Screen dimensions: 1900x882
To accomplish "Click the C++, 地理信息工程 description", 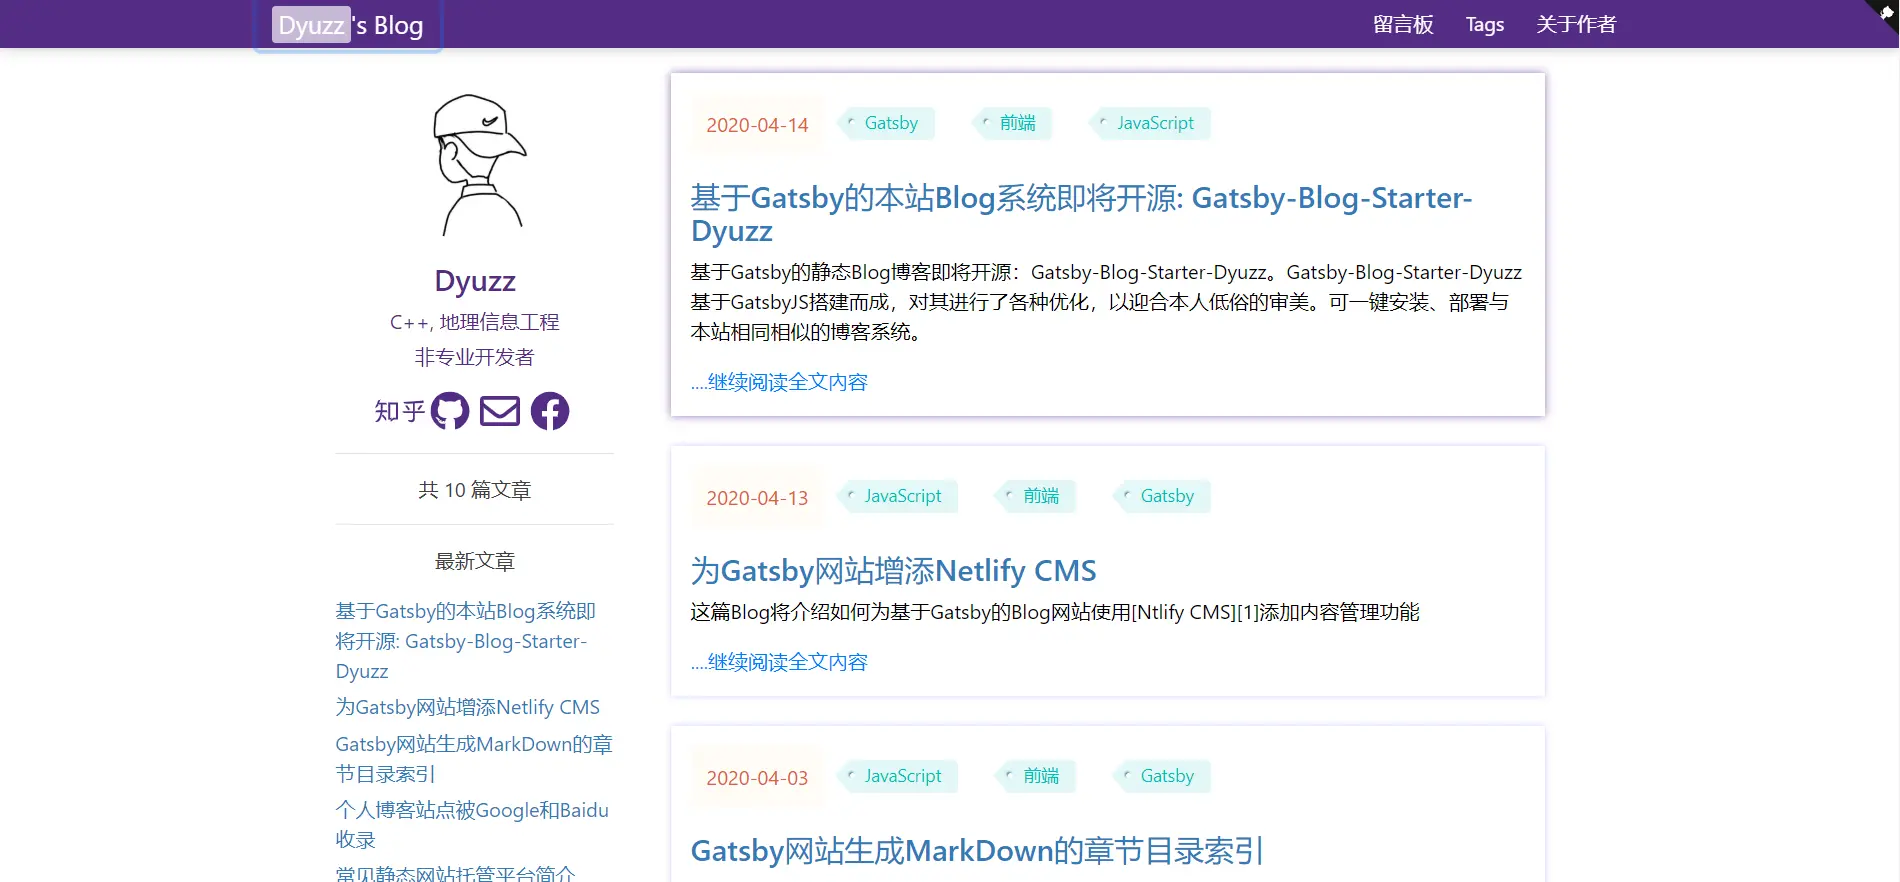I will (475, 322).
